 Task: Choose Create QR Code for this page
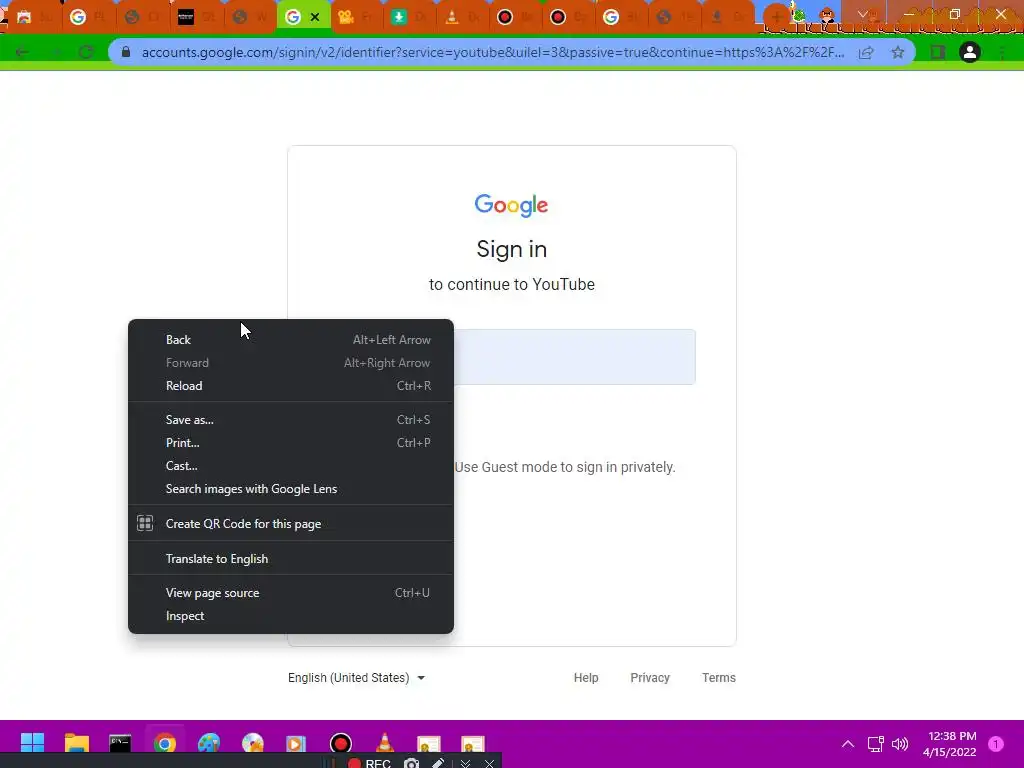[x=291, y=524]
